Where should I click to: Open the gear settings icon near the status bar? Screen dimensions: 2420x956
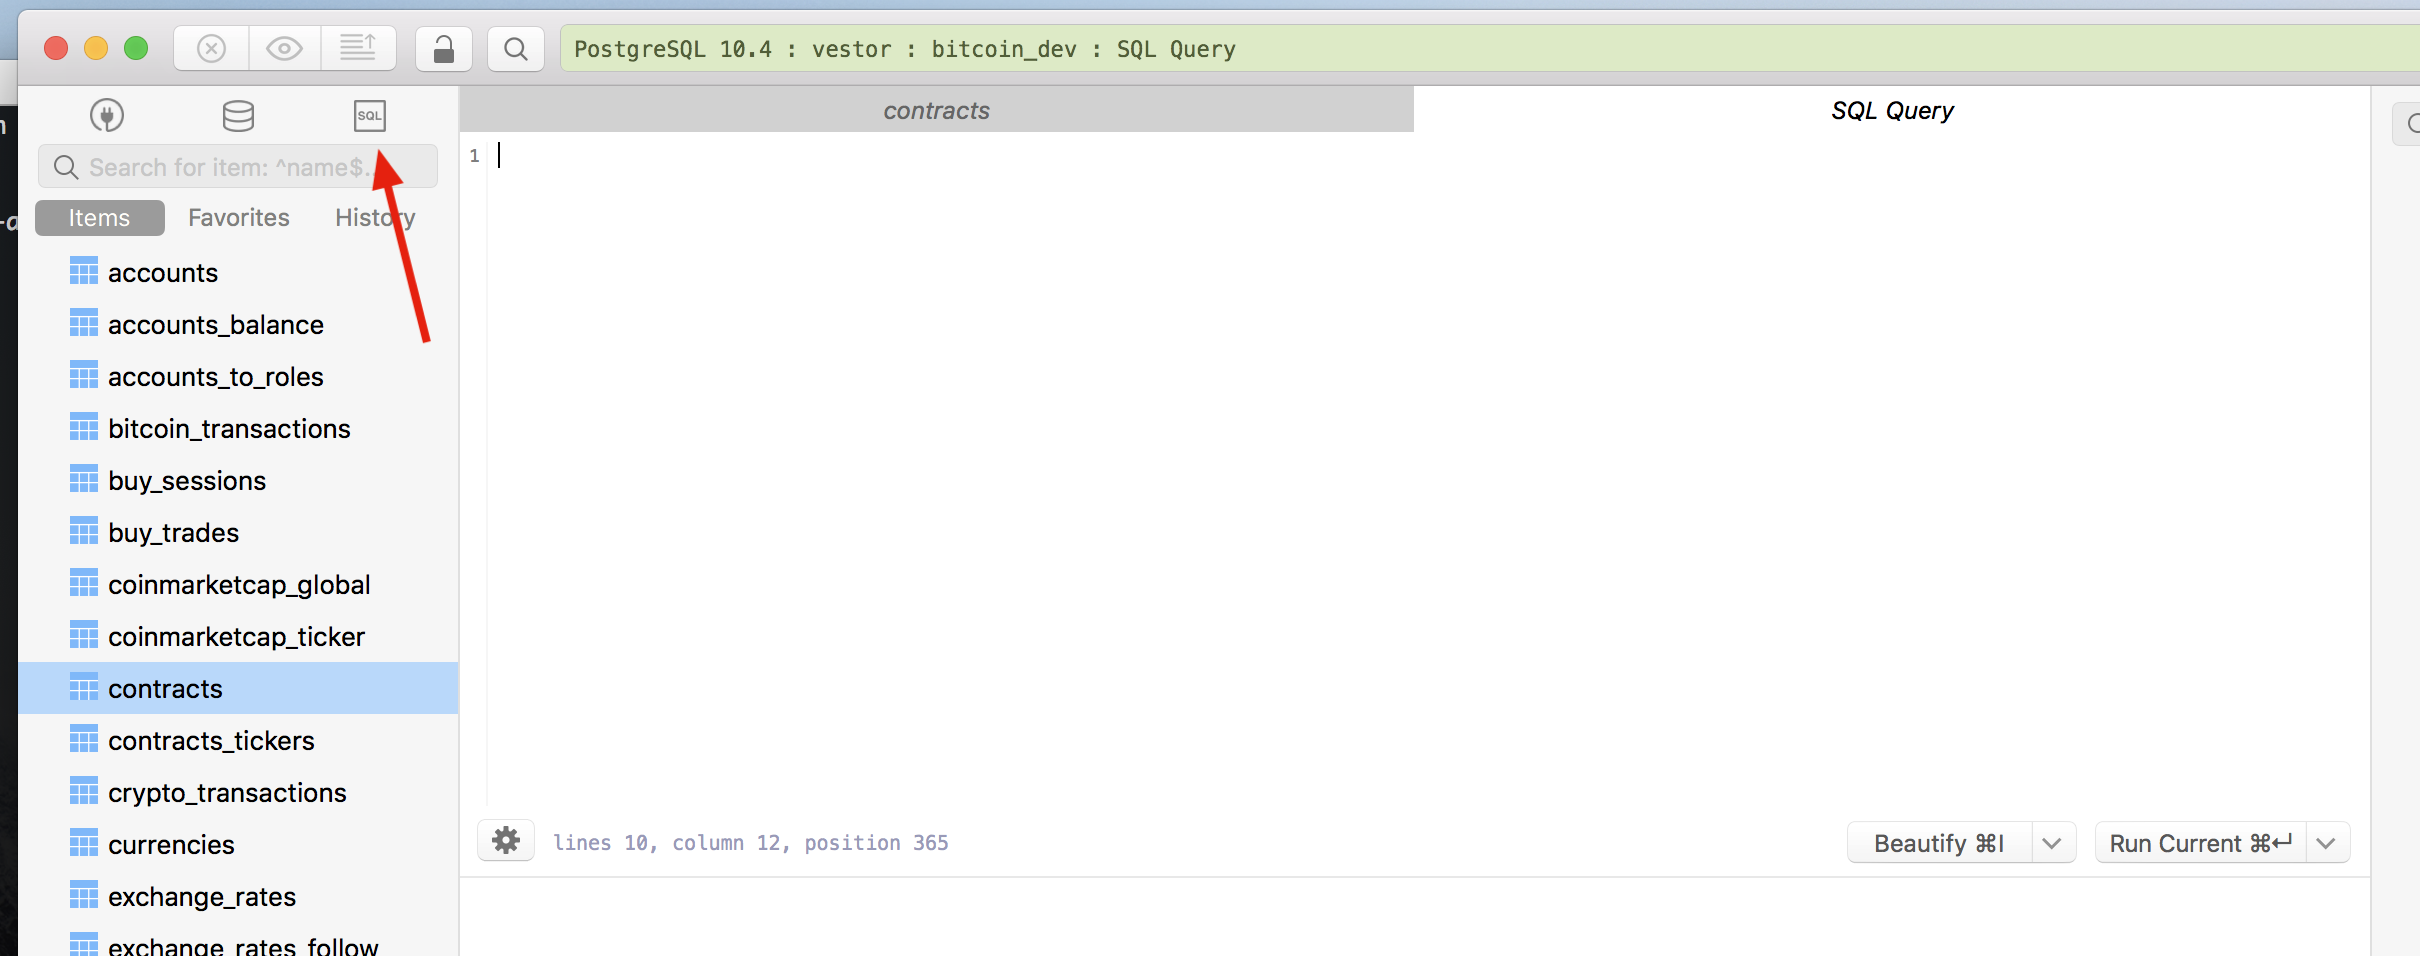[506, 842]
